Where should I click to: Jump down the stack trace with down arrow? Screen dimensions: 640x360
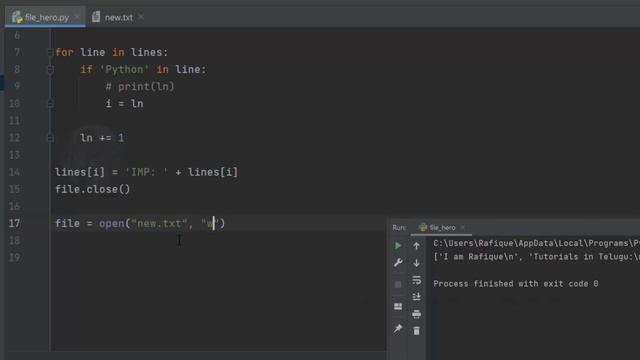pos(416,263)
